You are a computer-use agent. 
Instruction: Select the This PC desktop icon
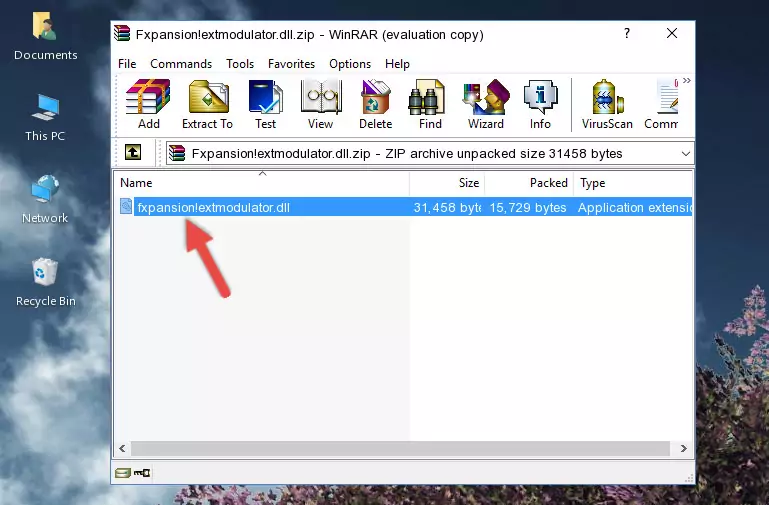[x=45, y=118]
